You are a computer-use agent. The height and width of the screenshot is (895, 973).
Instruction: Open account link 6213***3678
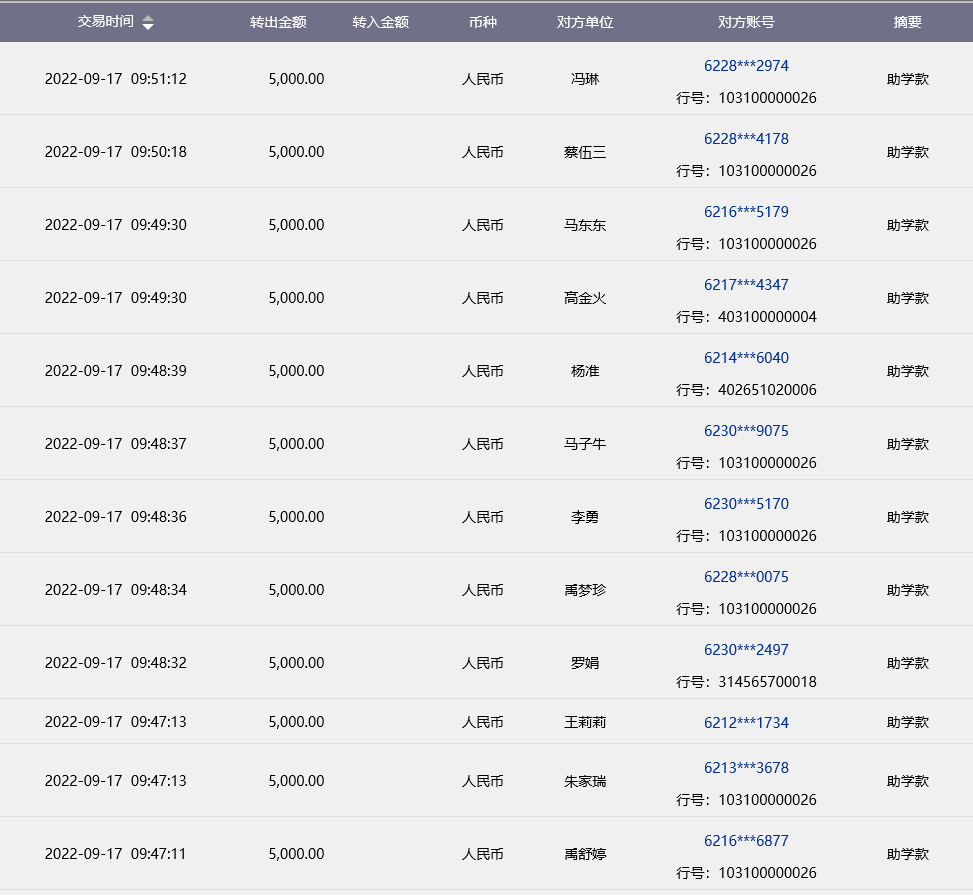coord(746,768)
